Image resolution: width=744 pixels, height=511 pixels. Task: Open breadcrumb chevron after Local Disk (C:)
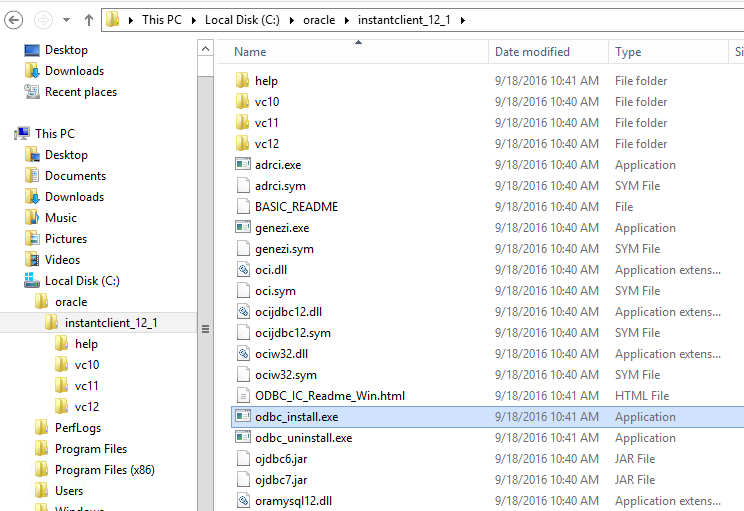[x=292, y=20]
